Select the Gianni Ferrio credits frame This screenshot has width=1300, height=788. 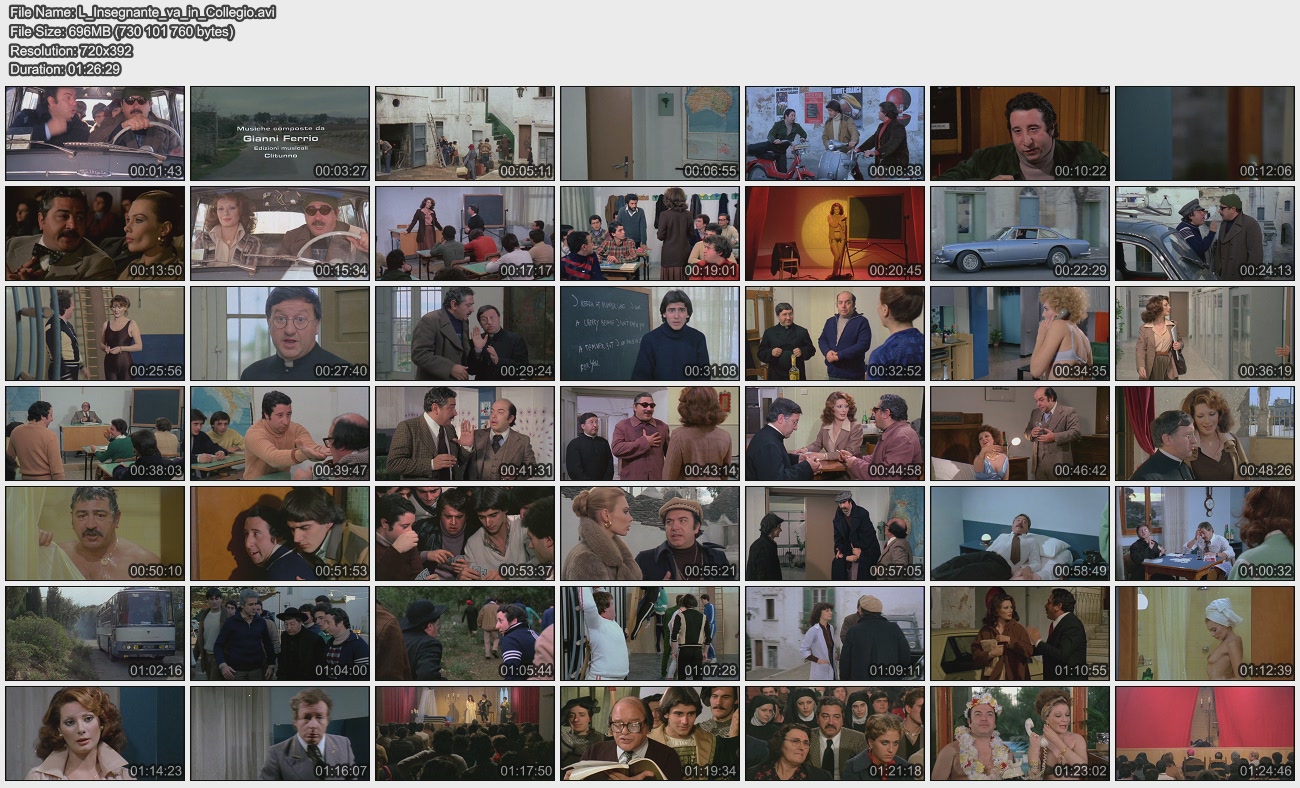point(280,133)
